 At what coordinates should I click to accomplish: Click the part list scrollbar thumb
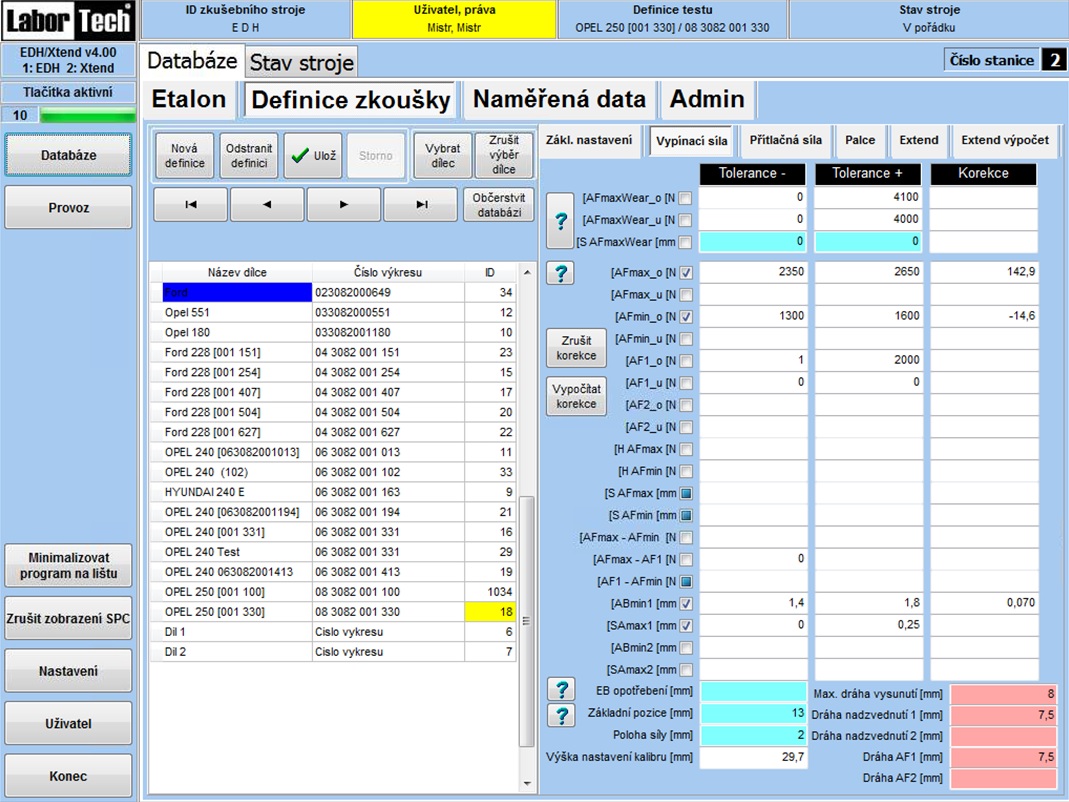pos(526,621)
